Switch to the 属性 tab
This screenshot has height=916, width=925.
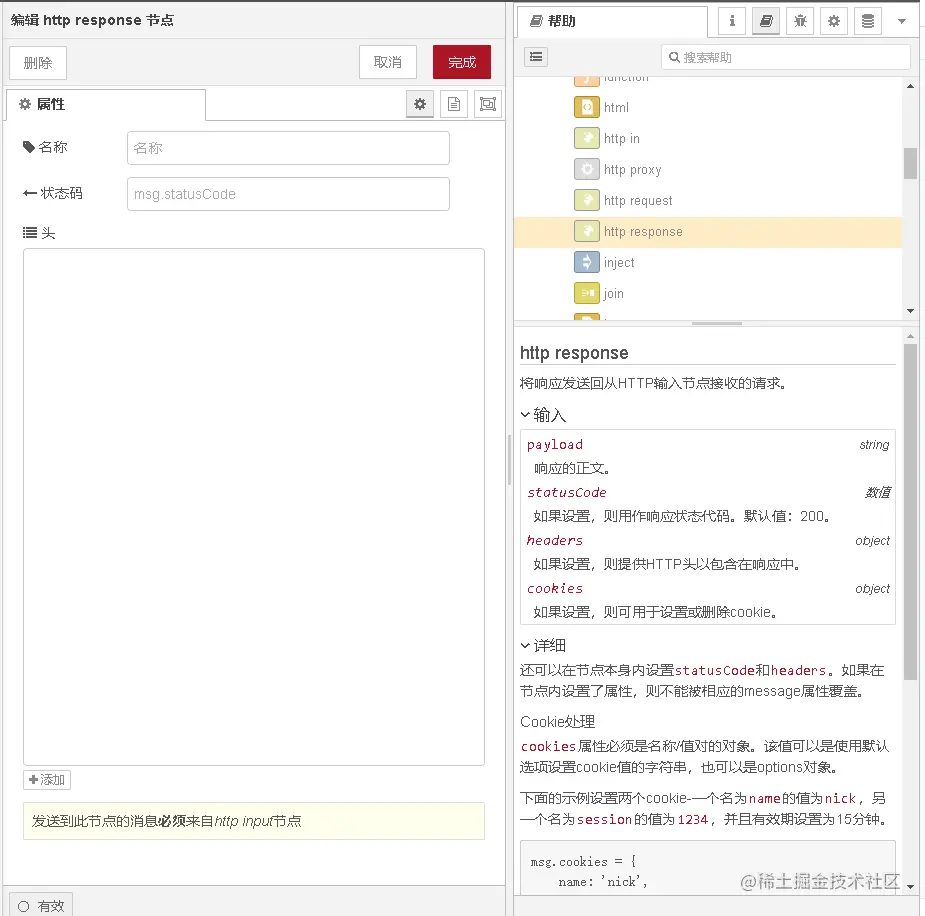106,104
